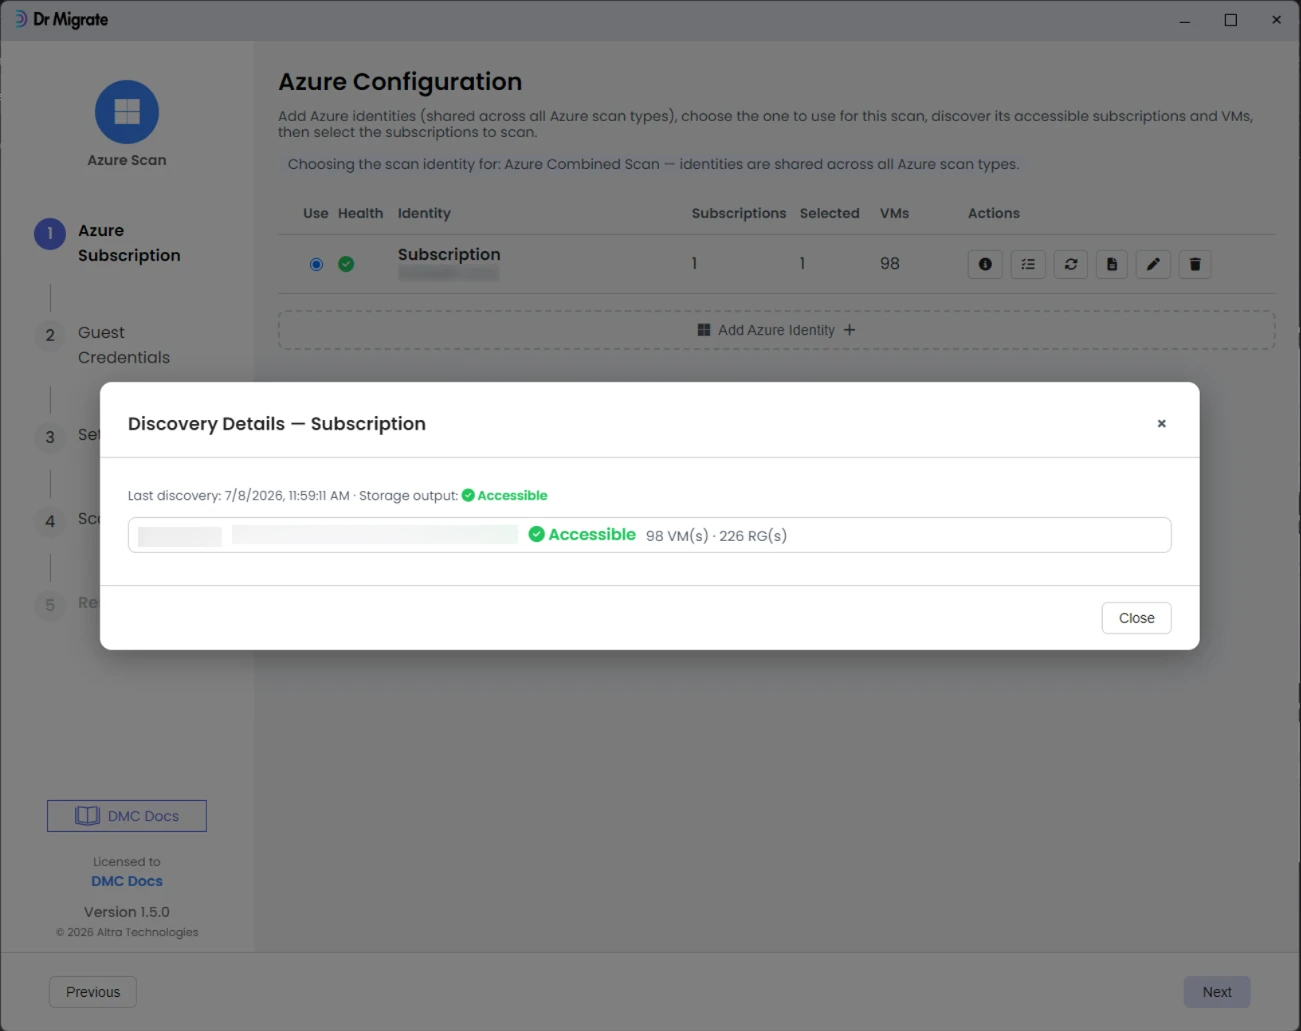The width and height of the screenshot is (1301, 1031).
Task: Open DMC Docs button
Action: click(x=127, y=816)
